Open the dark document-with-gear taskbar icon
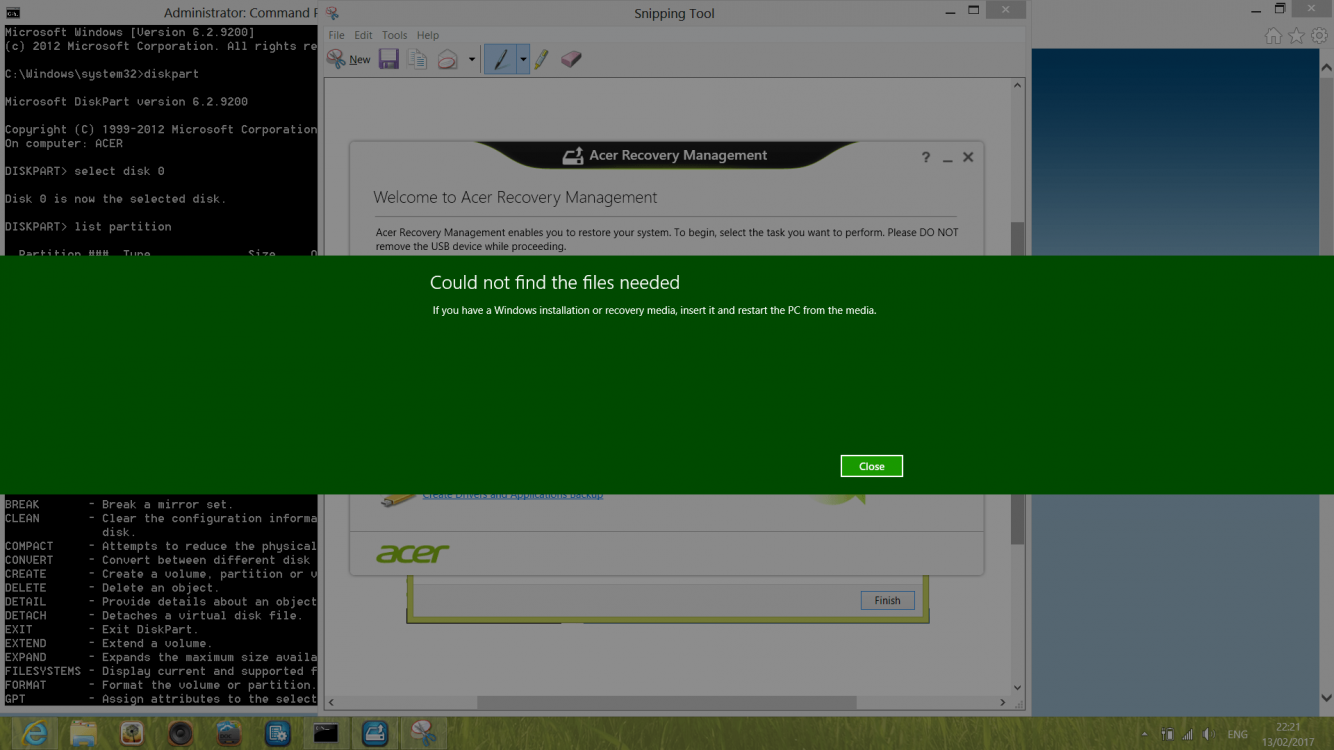Viewport: 1334px width, 750px height. click(x=277, y=733)
